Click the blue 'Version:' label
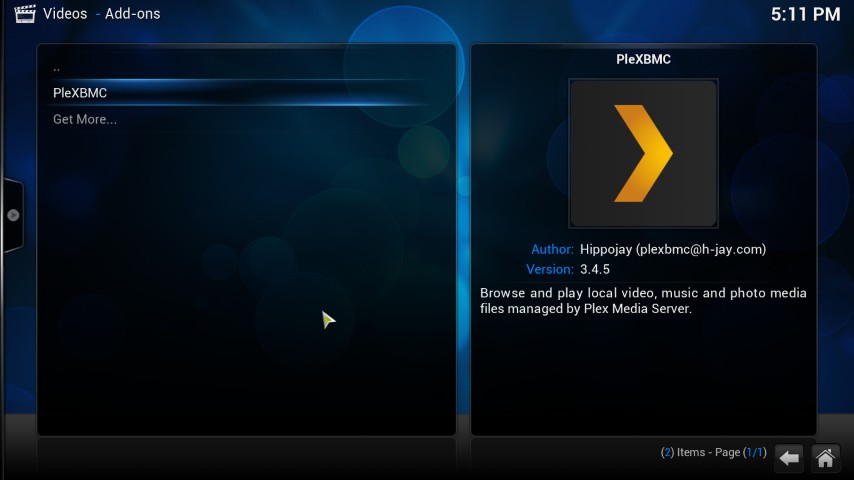854x480 pixels. tap(550, 269)
